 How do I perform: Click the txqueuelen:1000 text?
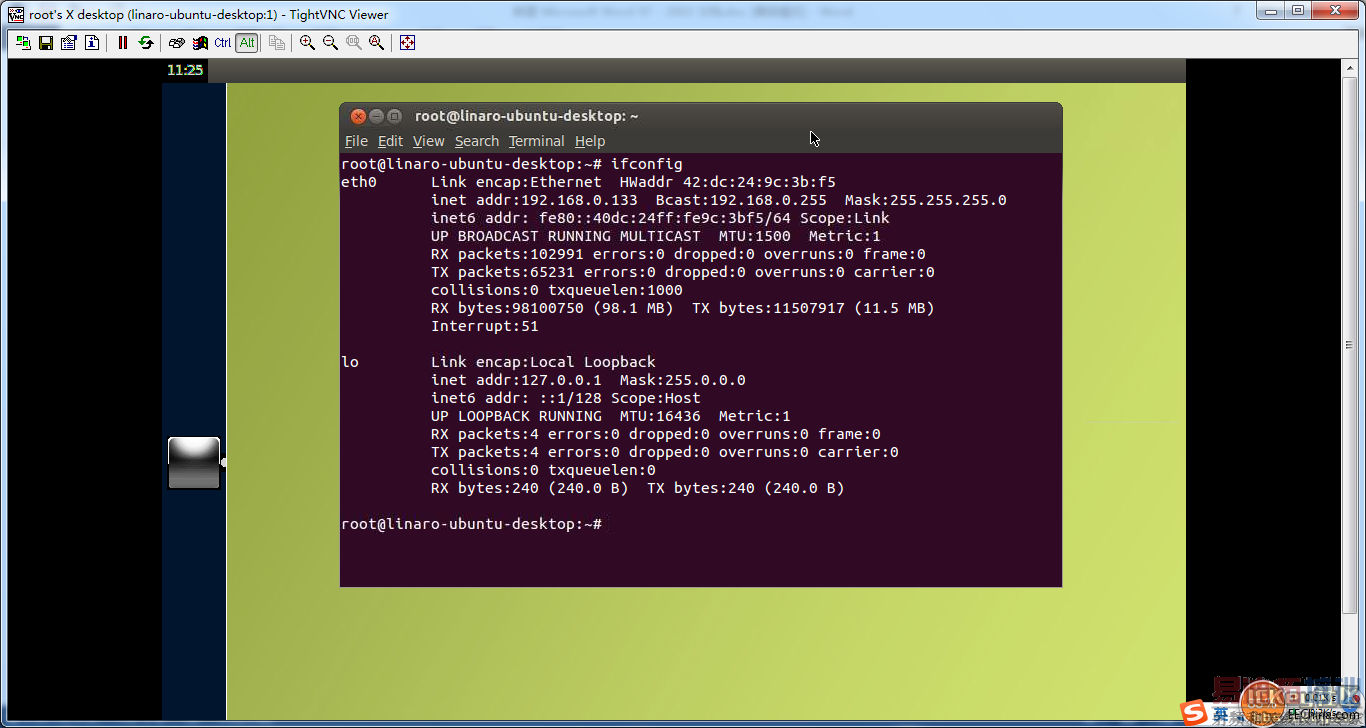tap(616, 290)
